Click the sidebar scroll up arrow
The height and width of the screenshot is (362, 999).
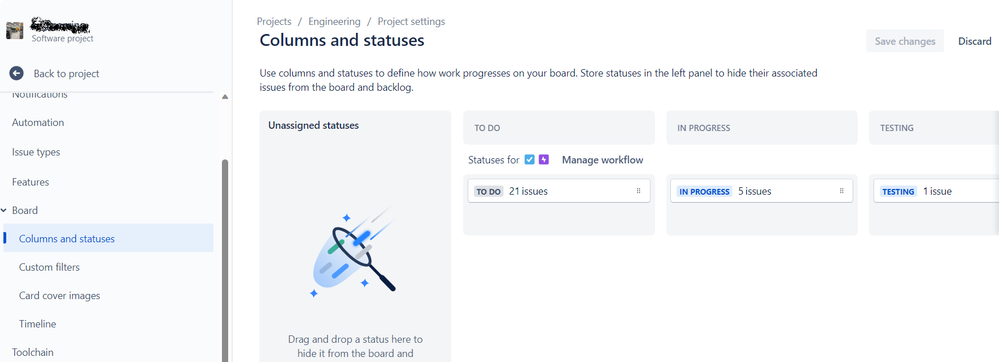point(224,97)
